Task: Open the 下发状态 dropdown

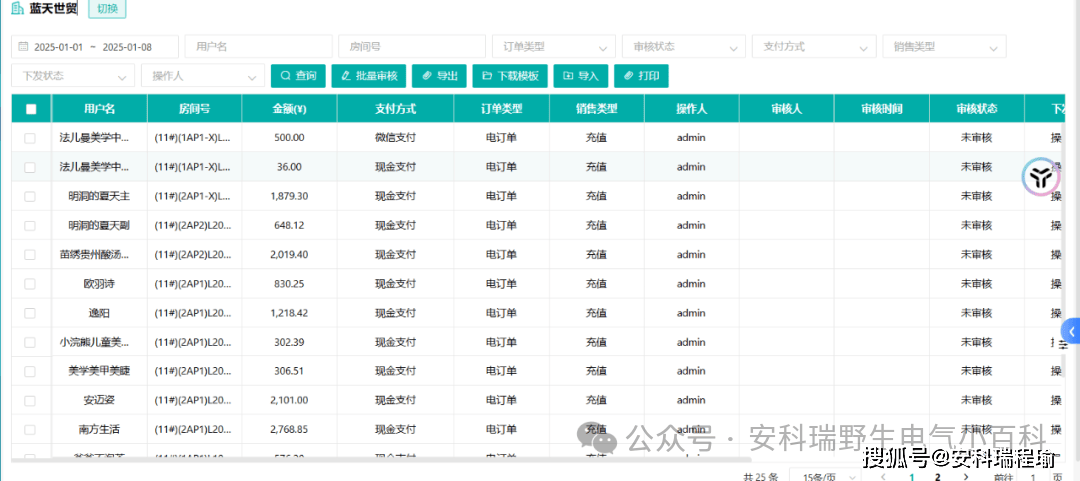Action: point(73,76)
